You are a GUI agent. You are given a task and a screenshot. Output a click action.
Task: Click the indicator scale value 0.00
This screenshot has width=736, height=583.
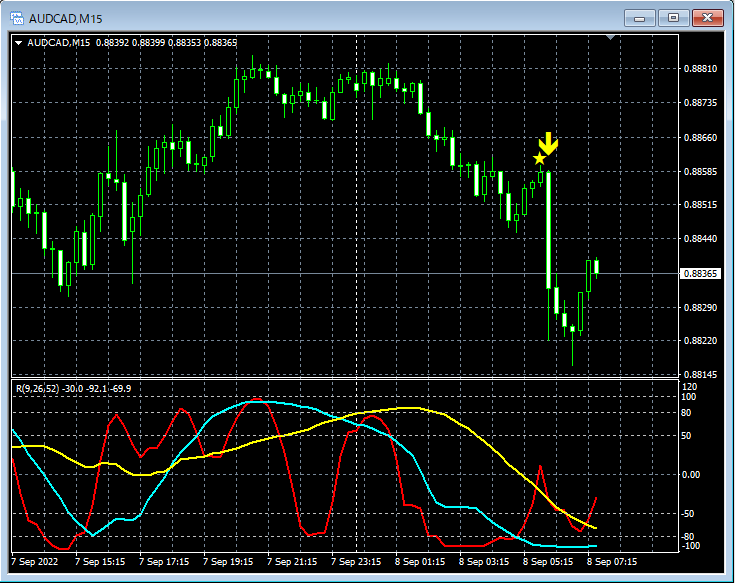pos(691,475)
